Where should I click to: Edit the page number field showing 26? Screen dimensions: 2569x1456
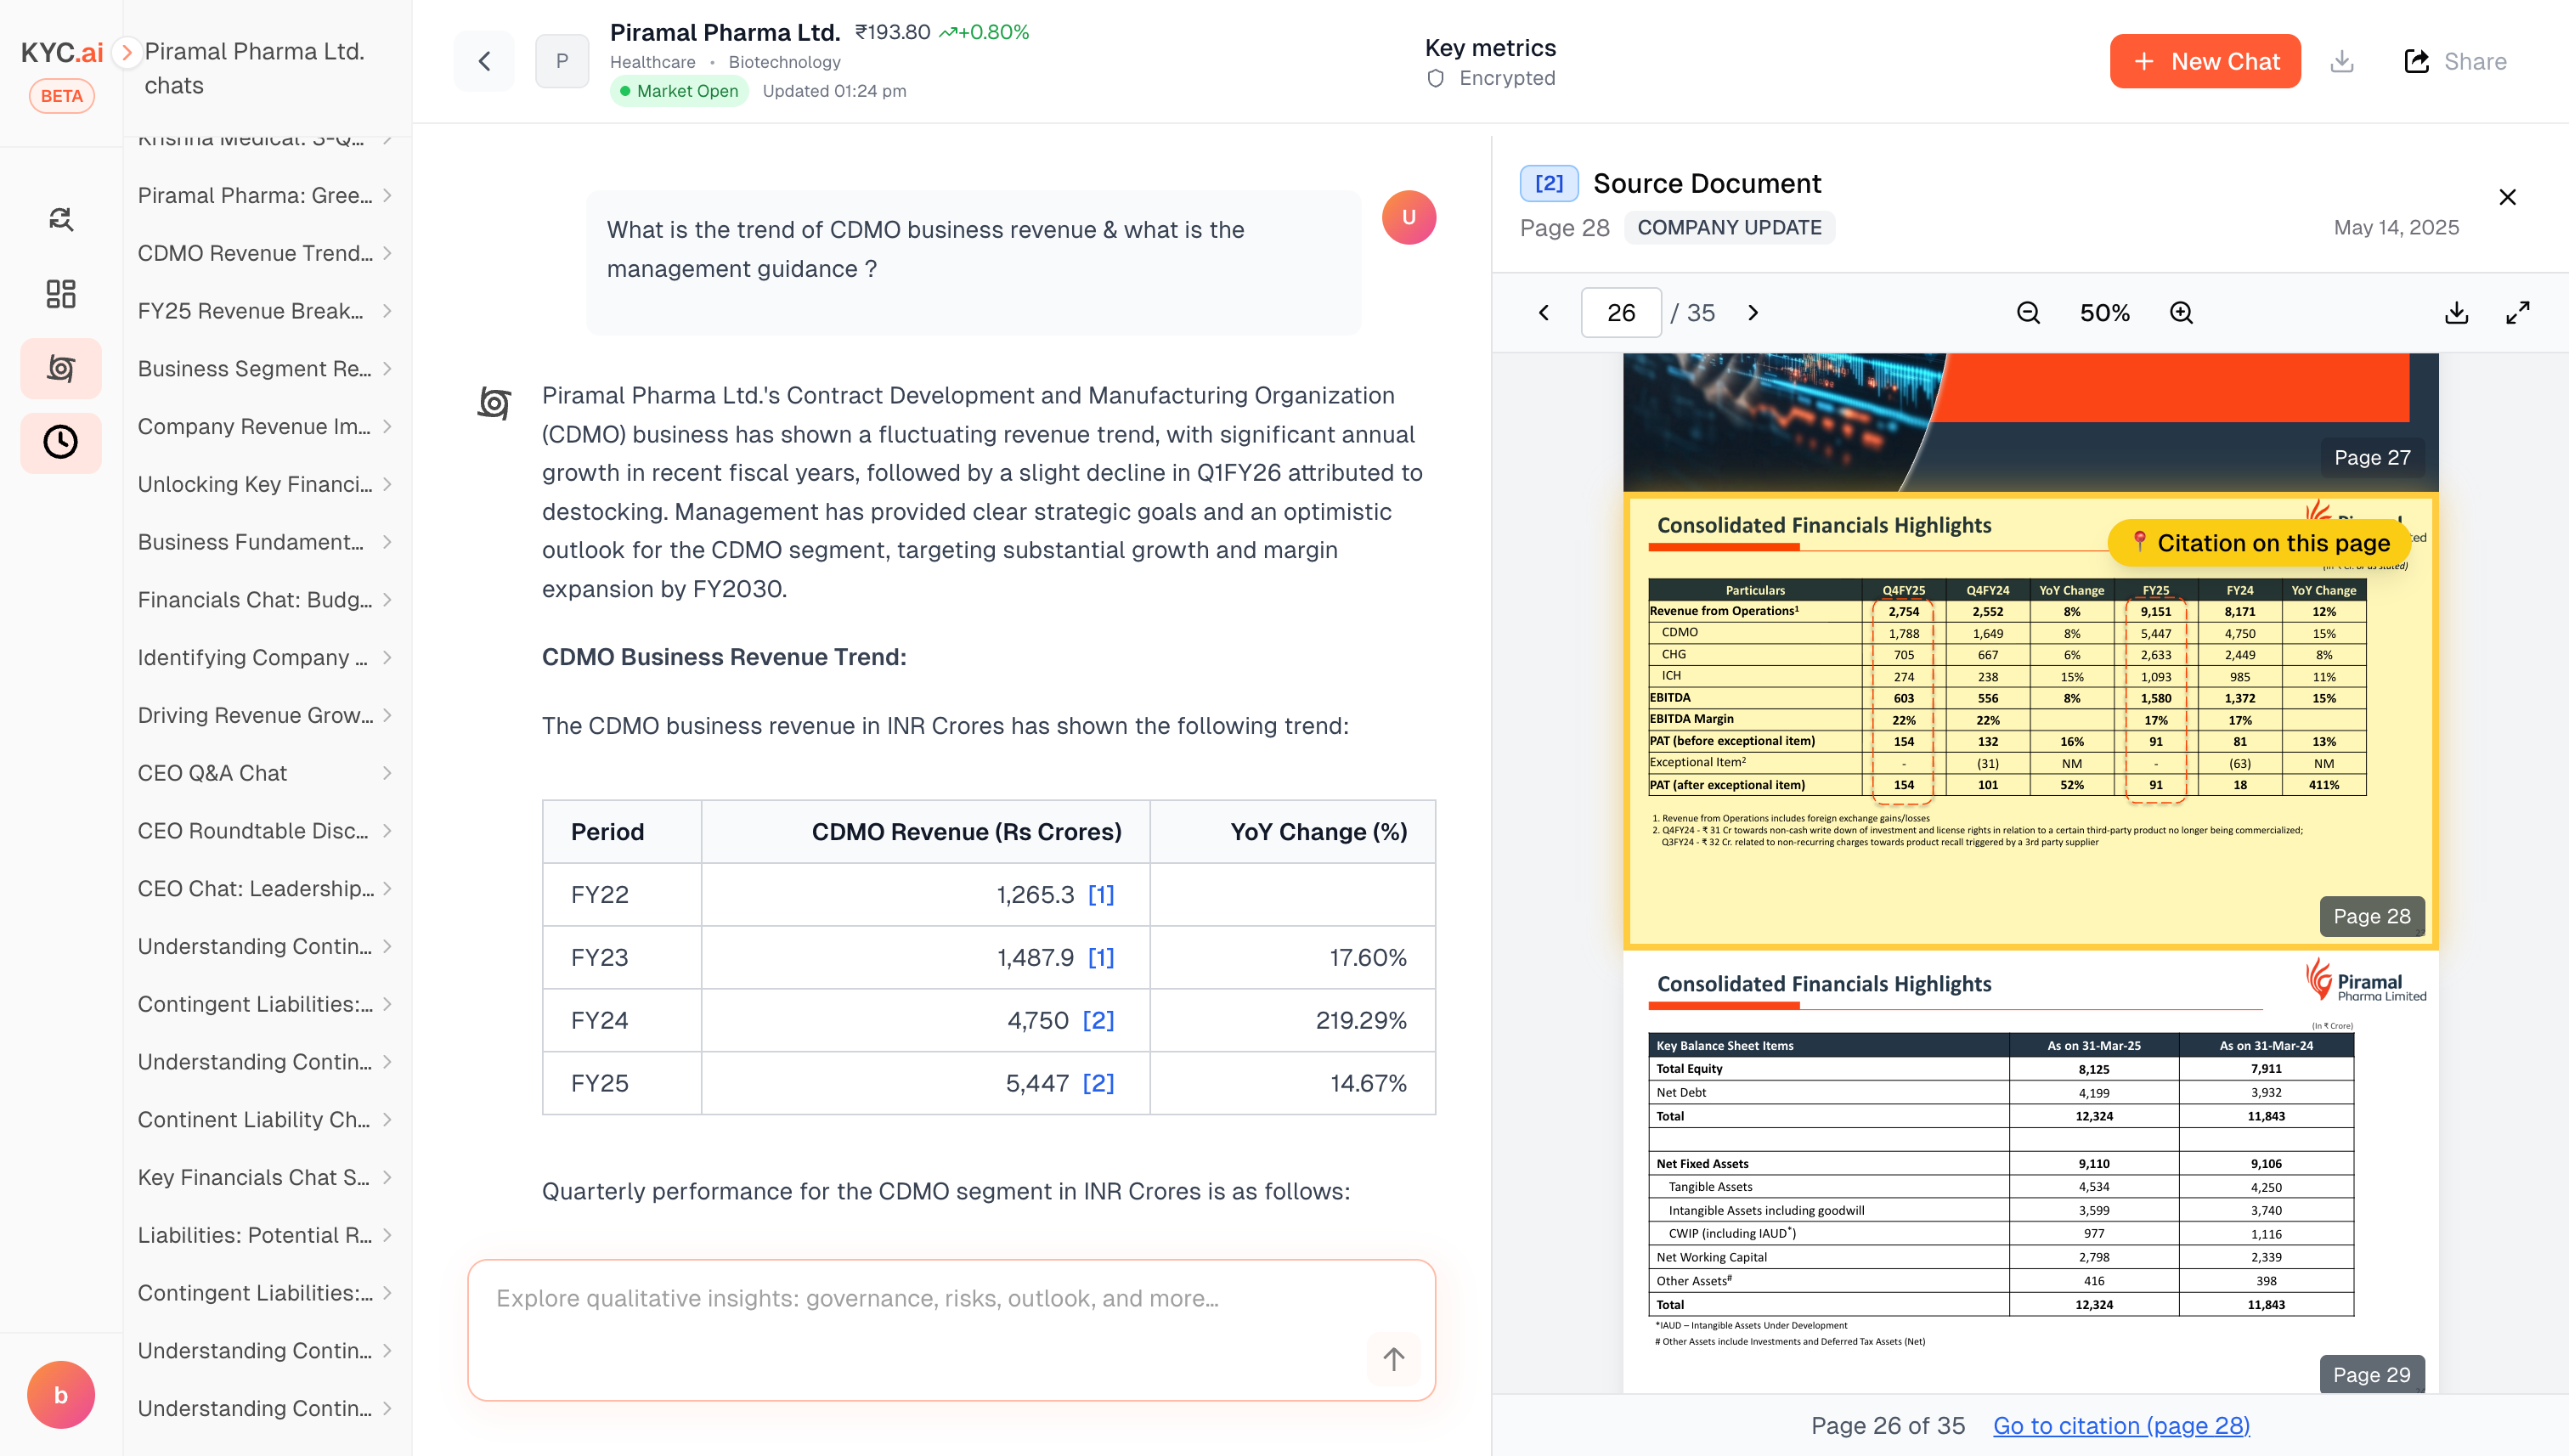coord(1621,312)
